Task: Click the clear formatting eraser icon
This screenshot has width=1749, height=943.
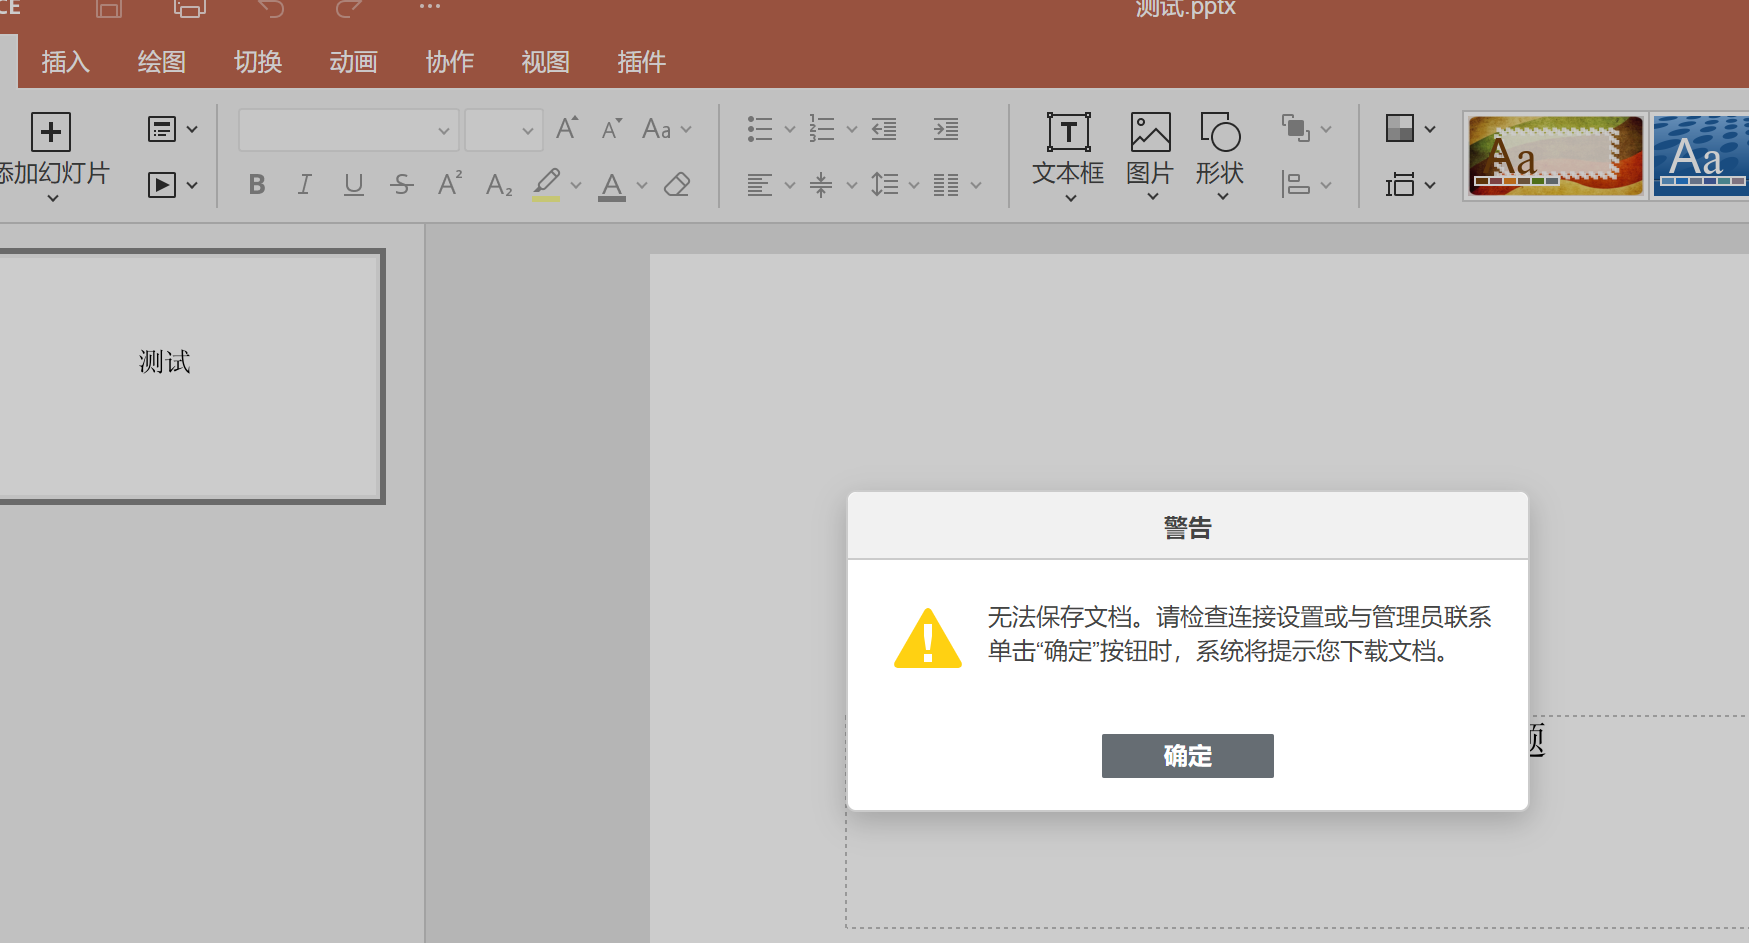Action: (x=677, y=185)
